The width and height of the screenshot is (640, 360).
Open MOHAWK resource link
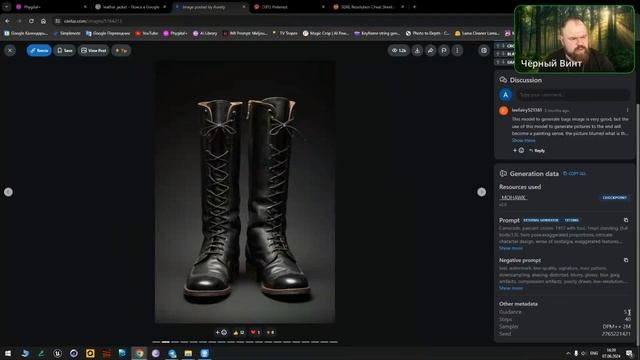[513, 198]
